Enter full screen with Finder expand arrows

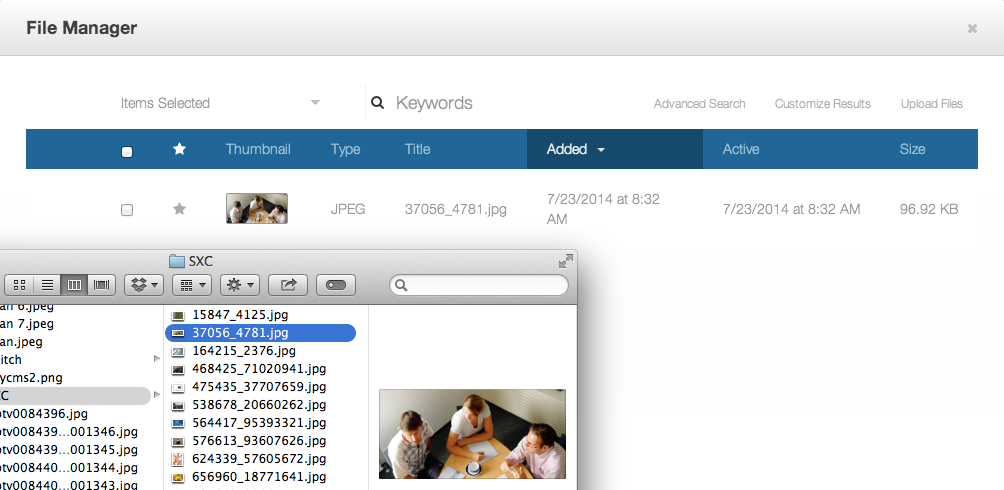pos(566,261)
